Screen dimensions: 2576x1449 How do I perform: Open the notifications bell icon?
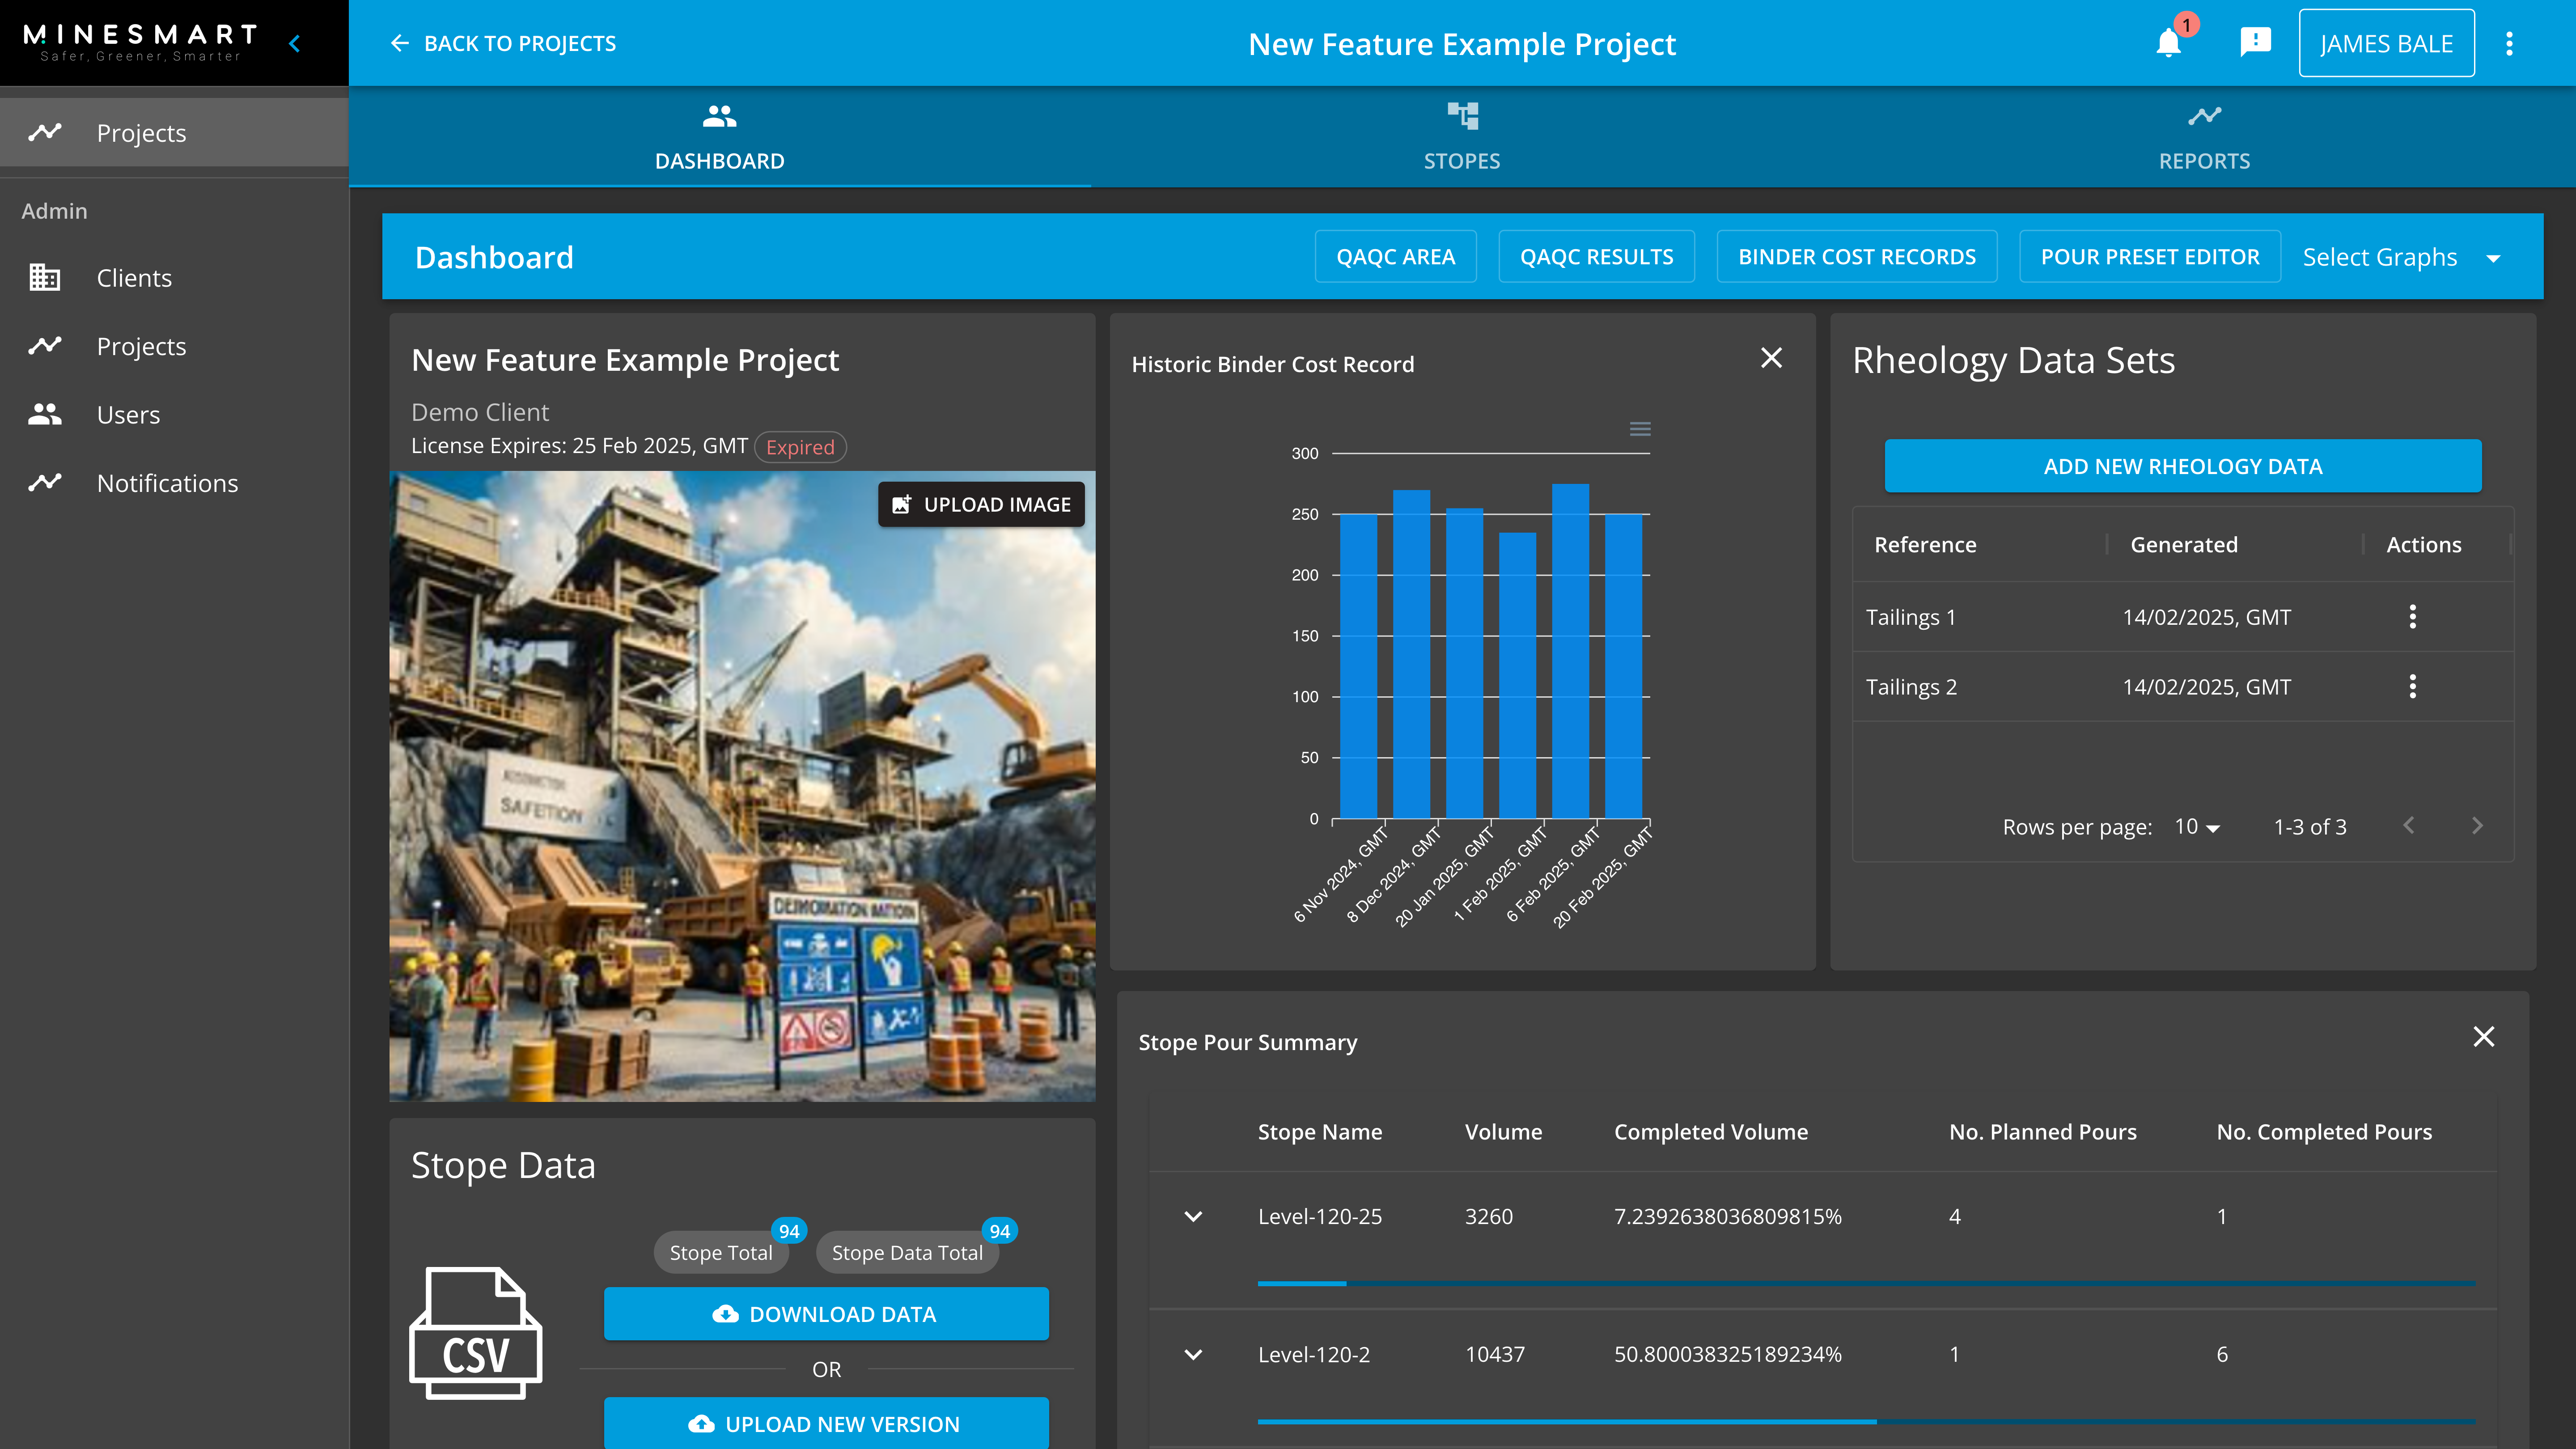[2168, 43]
